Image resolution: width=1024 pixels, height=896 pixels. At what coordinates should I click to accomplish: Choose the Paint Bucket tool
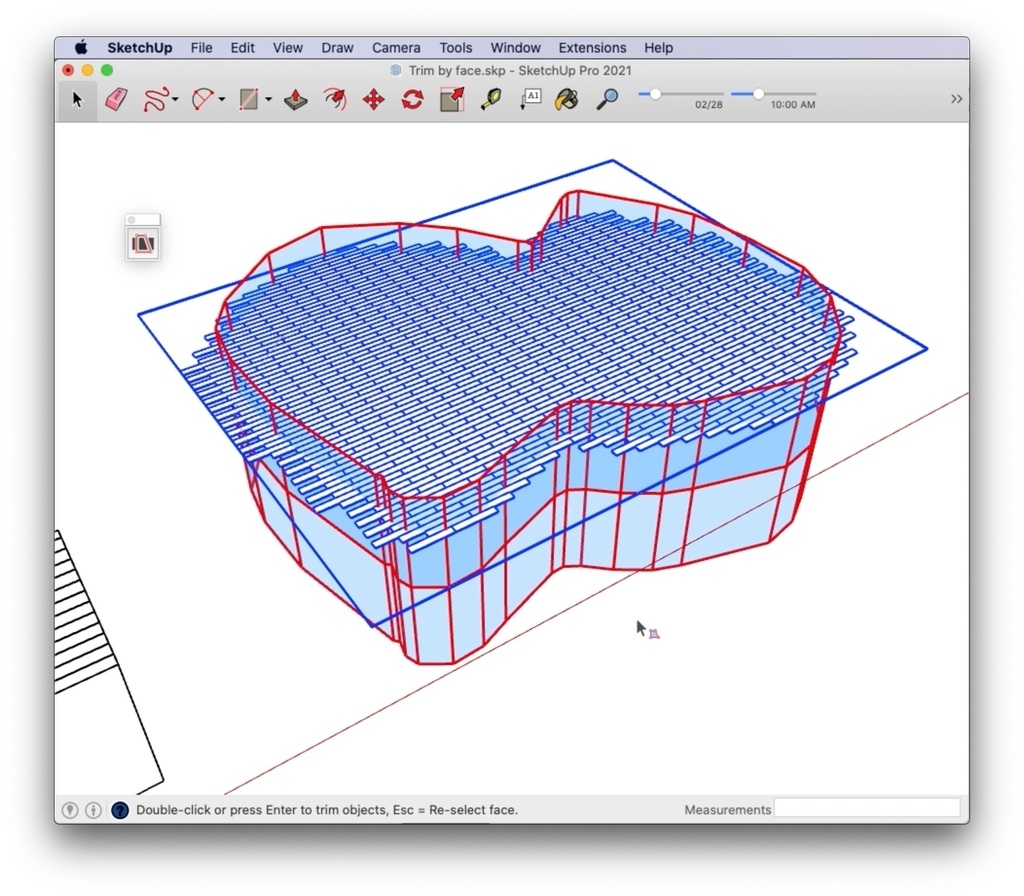pos(567,100)
